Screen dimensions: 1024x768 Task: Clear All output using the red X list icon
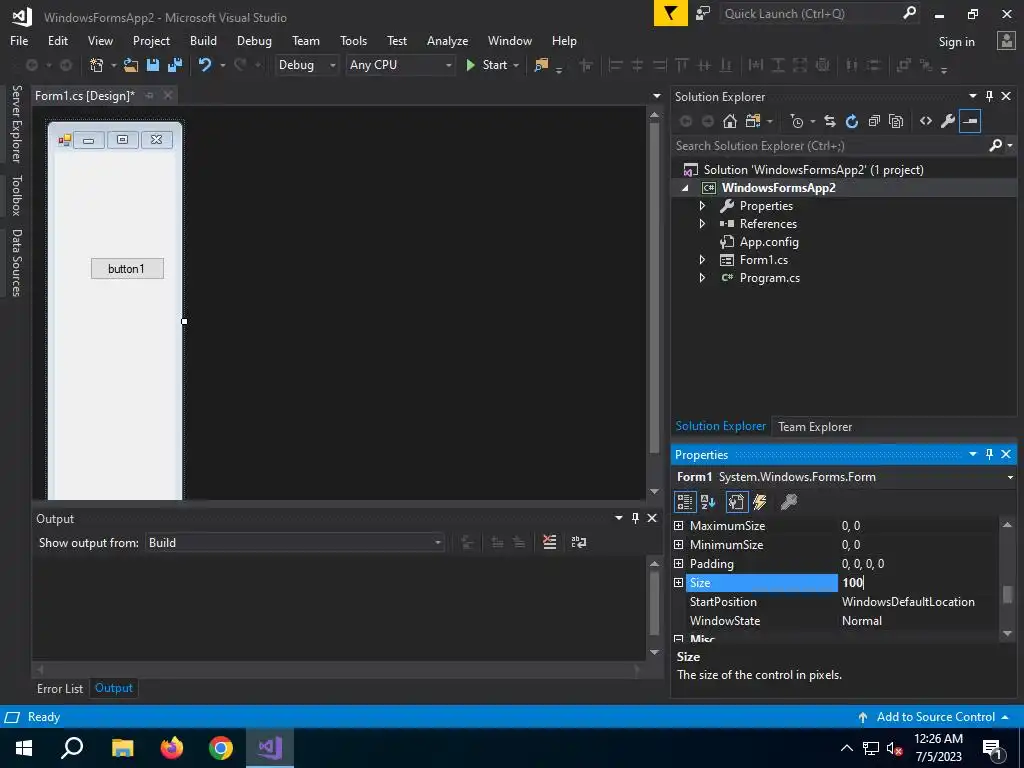pos(550,542)
